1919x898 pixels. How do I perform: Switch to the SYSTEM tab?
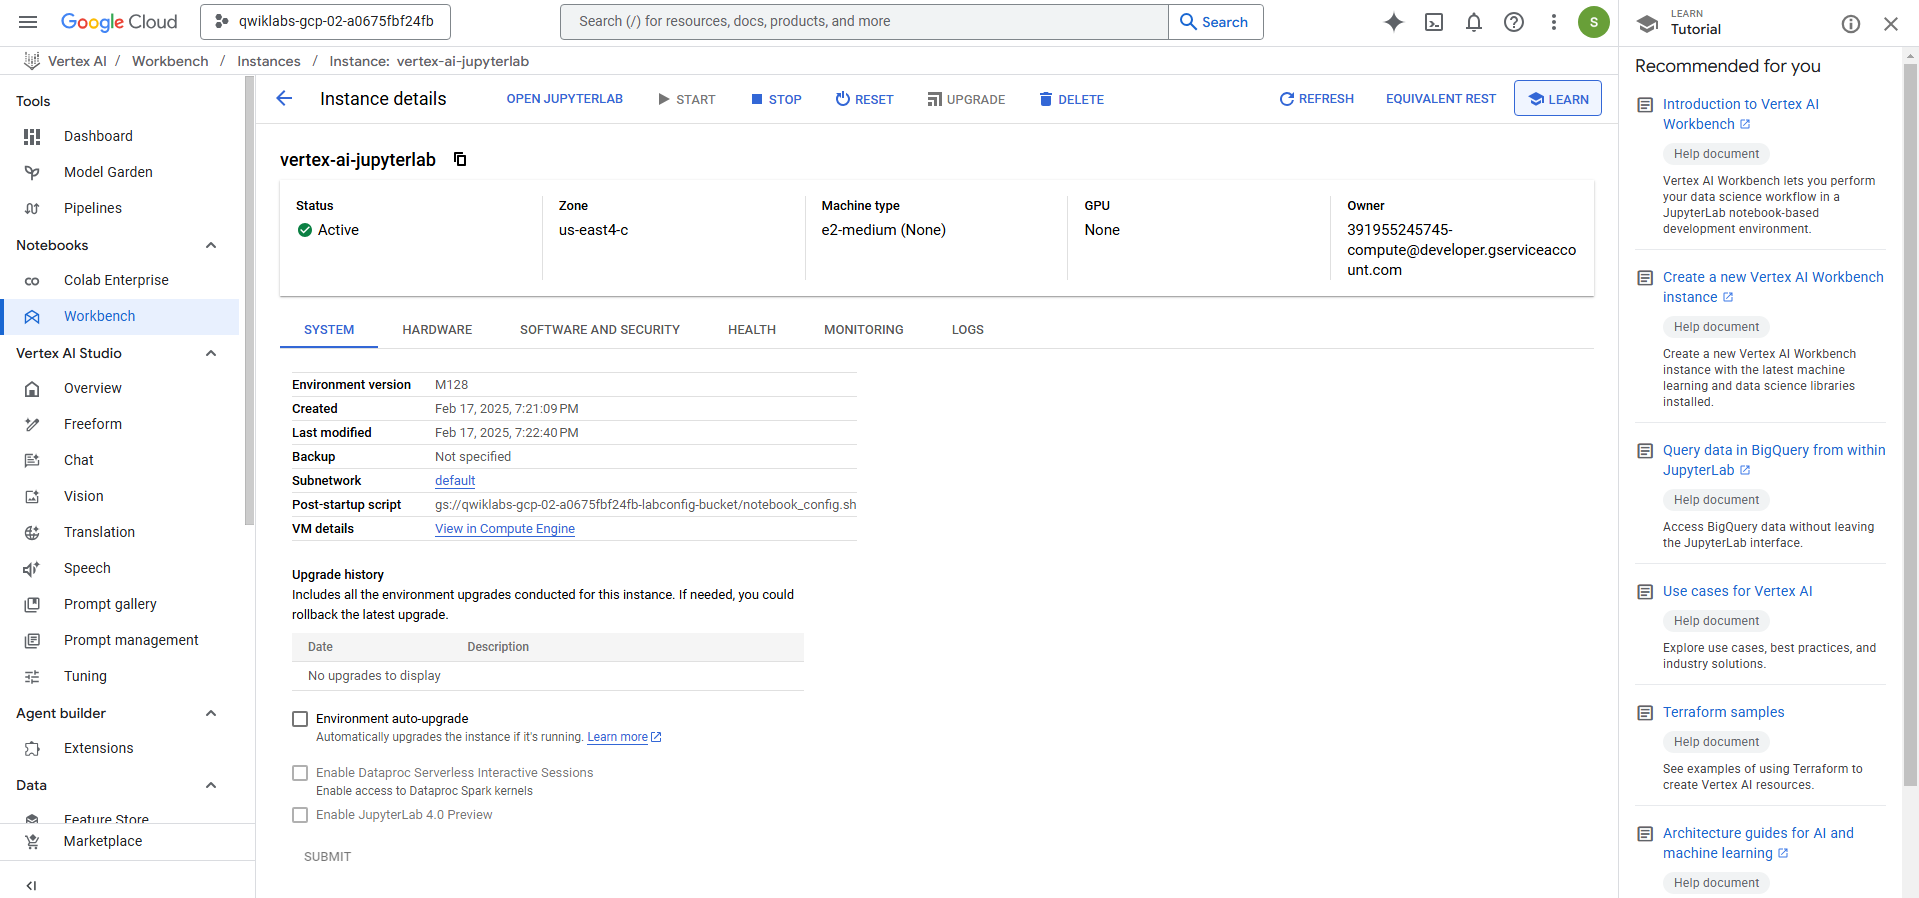point(329,329)
